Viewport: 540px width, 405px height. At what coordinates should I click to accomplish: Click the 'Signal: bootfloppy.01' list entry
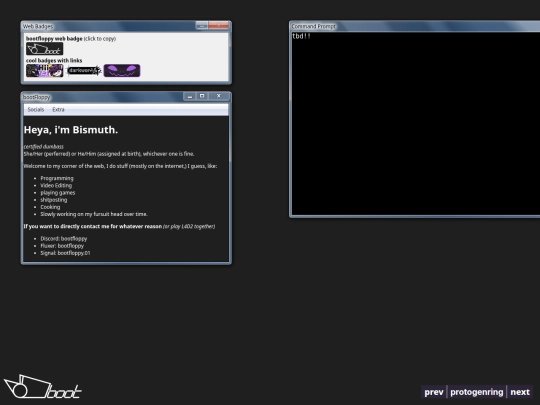pyautogui.click(x=65, y=253)
